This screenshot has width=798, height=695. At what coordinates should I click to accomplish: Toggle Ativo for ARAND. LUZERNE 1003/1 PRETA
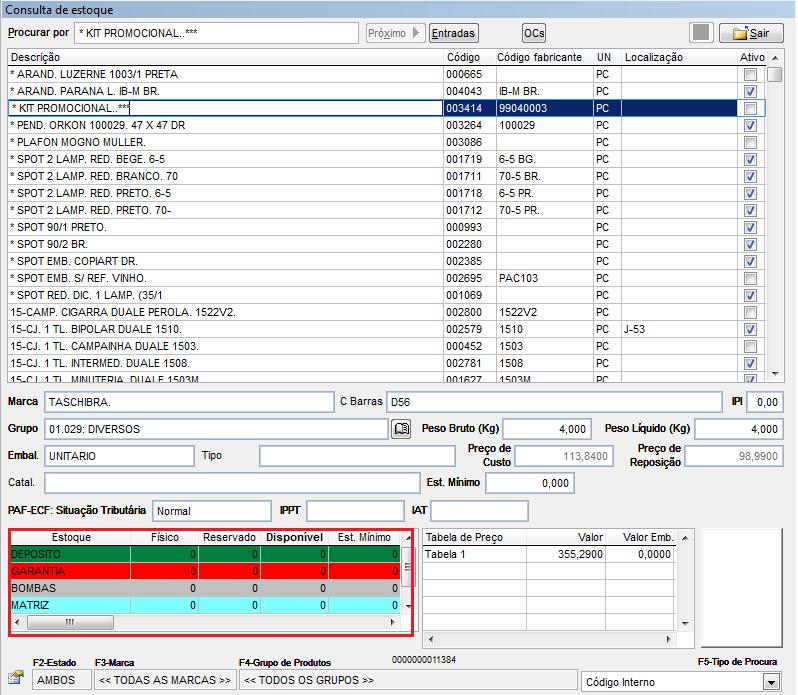750,74
